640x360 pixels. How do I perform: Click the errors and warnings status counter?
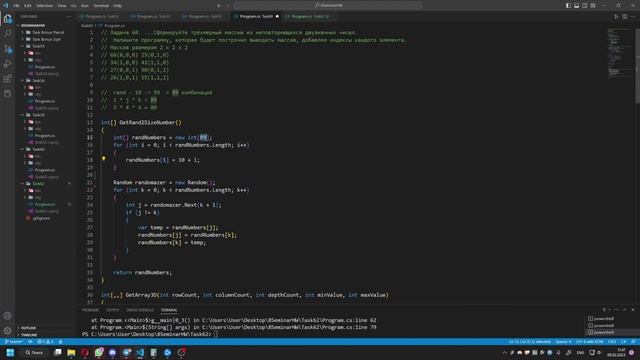(45, 342)
